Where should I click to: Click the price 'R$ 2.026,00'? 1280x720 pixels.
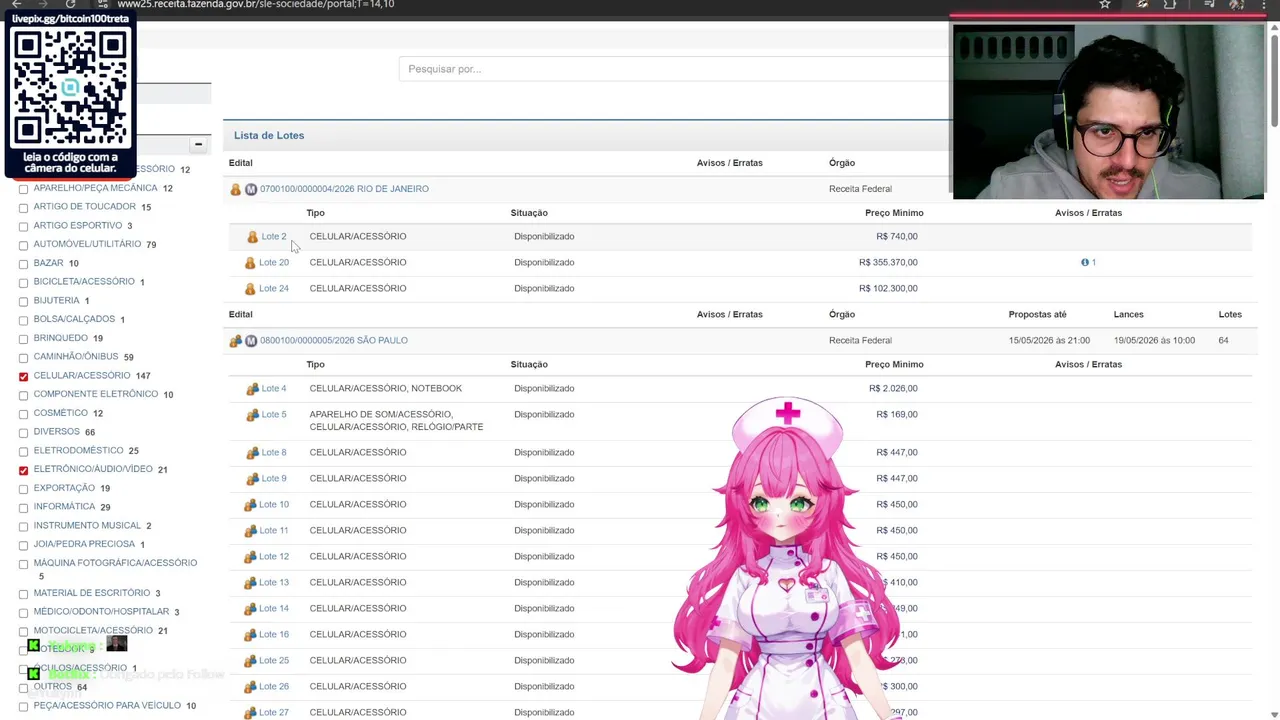[893, 389]
